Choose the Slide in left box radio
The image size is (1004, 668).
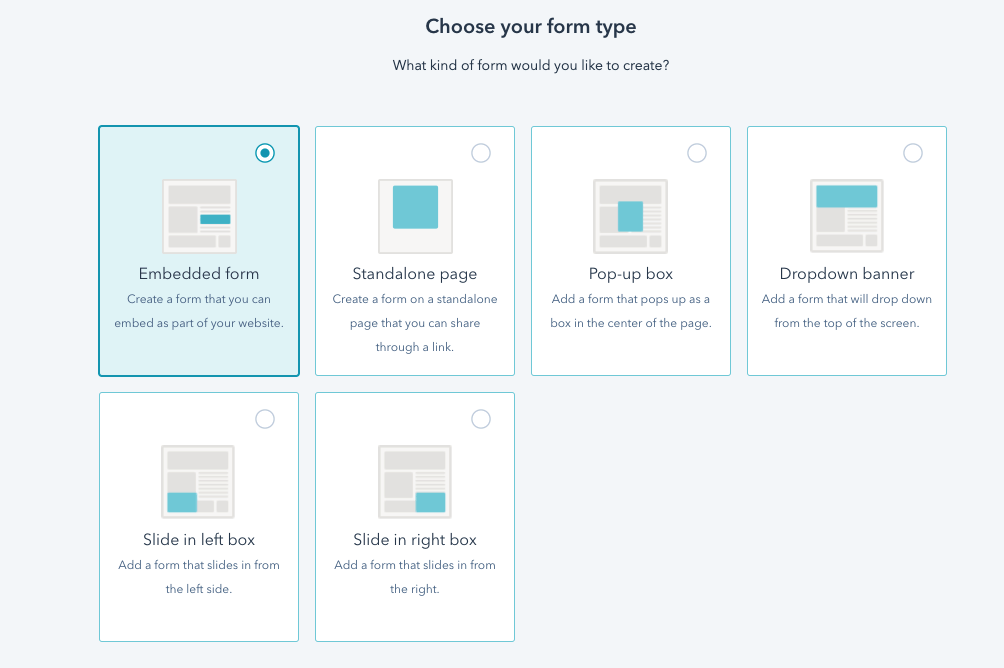(x=265, y=419)
